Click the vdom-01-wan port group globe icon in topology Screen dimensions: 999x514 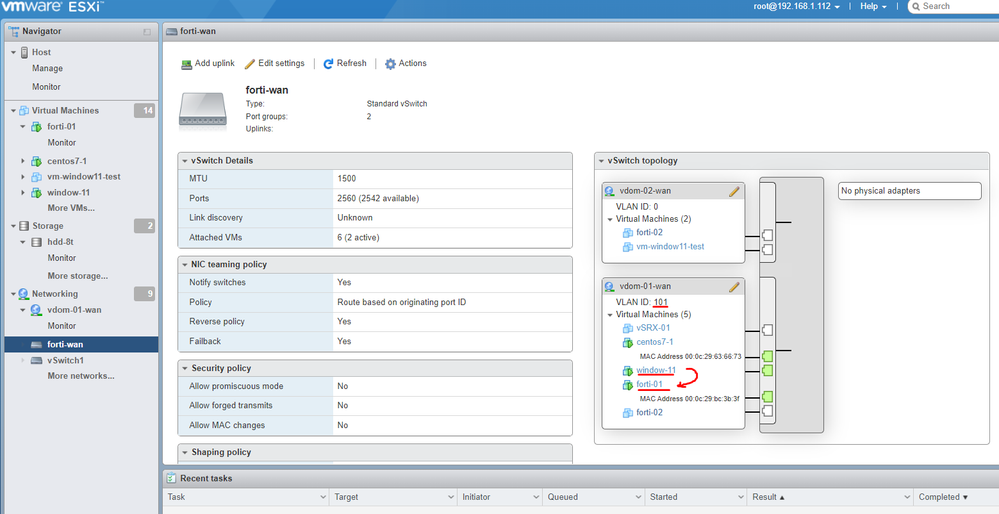coord(610,287)
